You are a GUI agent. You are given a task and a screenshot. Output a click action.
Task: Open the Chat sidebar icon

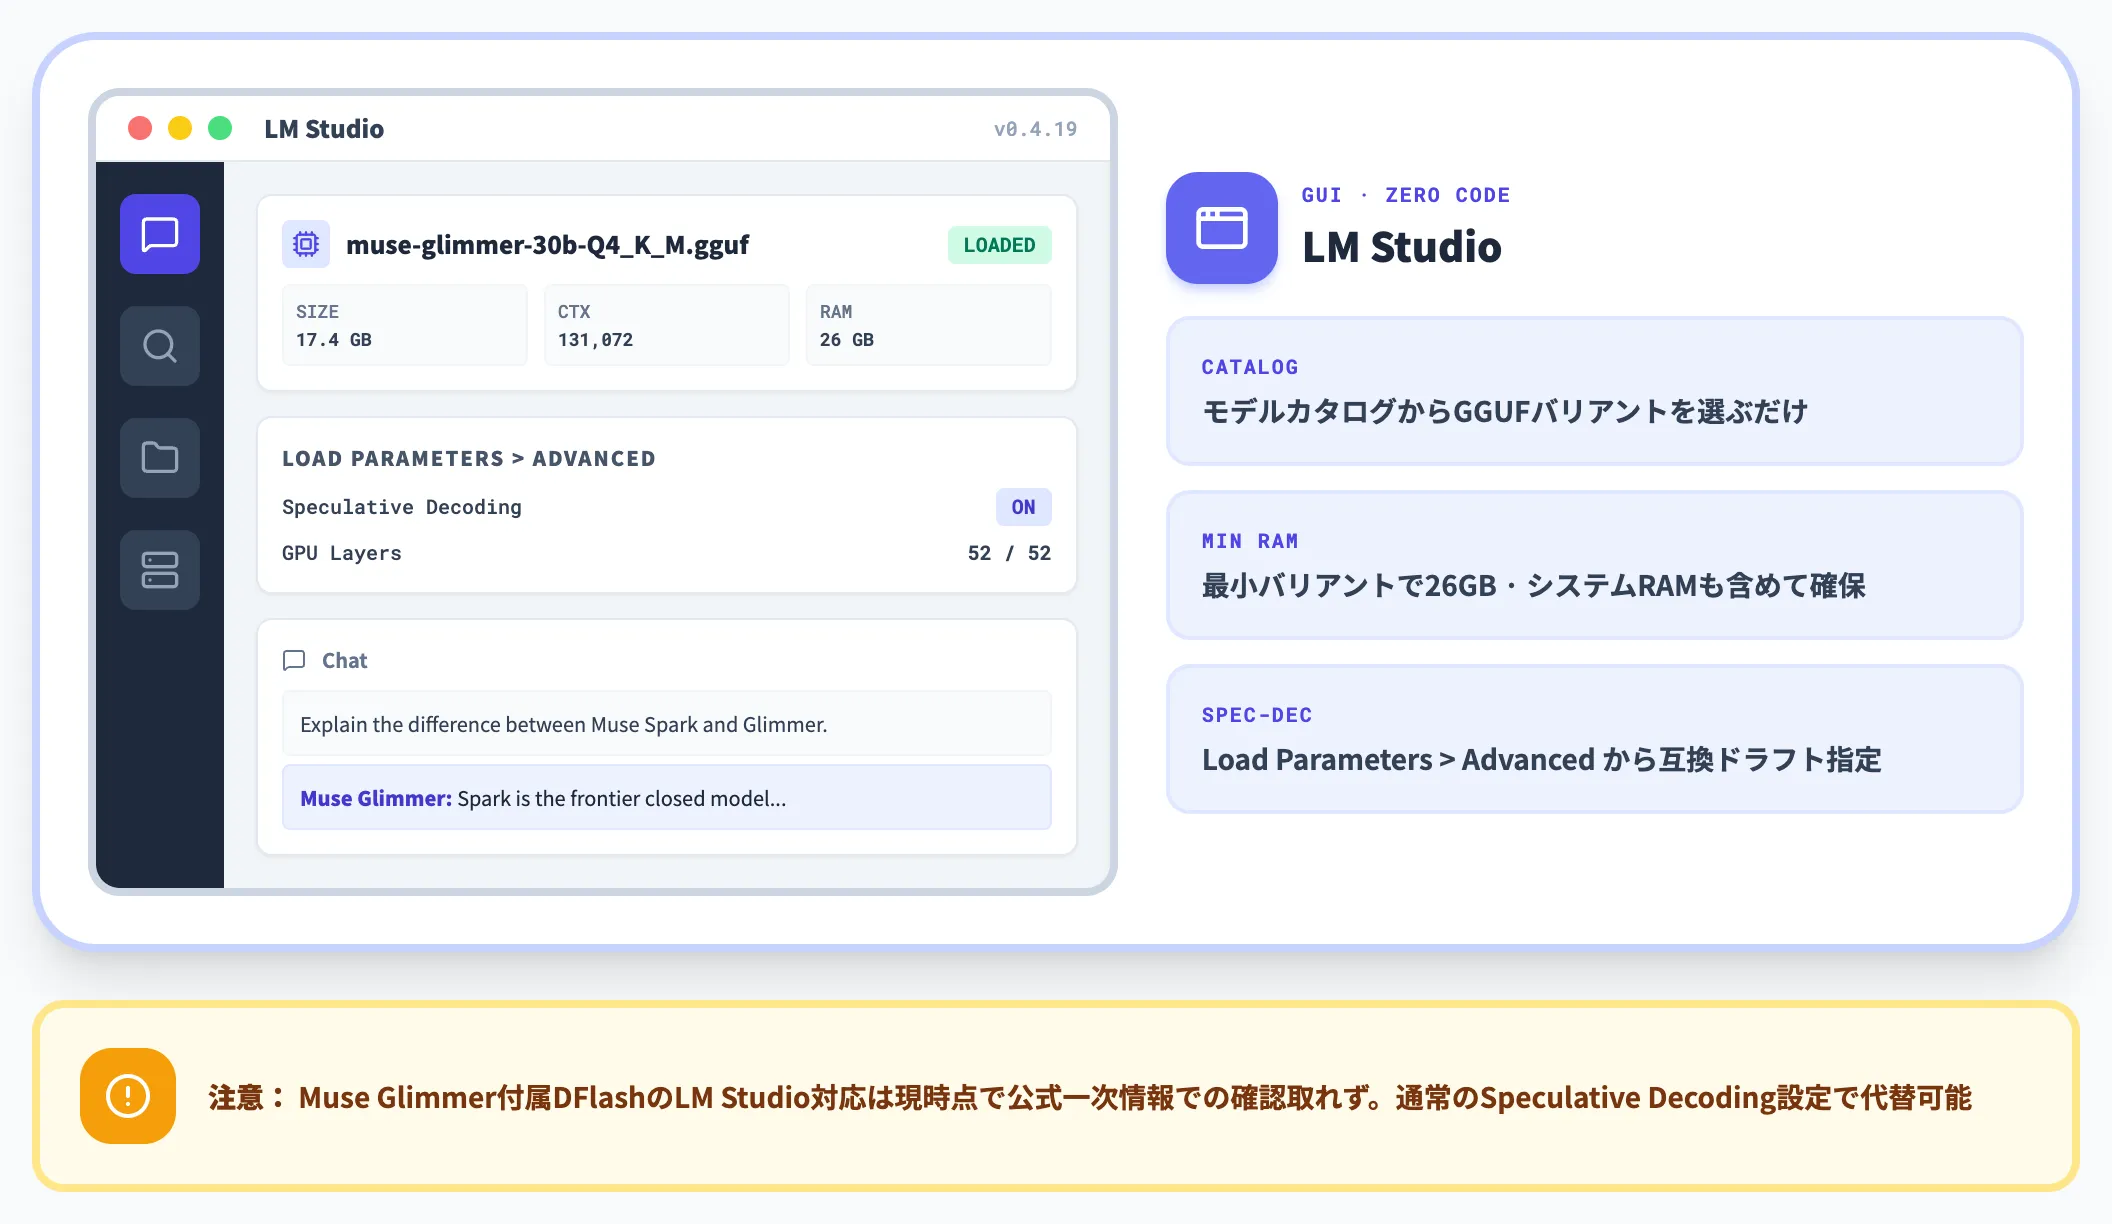160,234
